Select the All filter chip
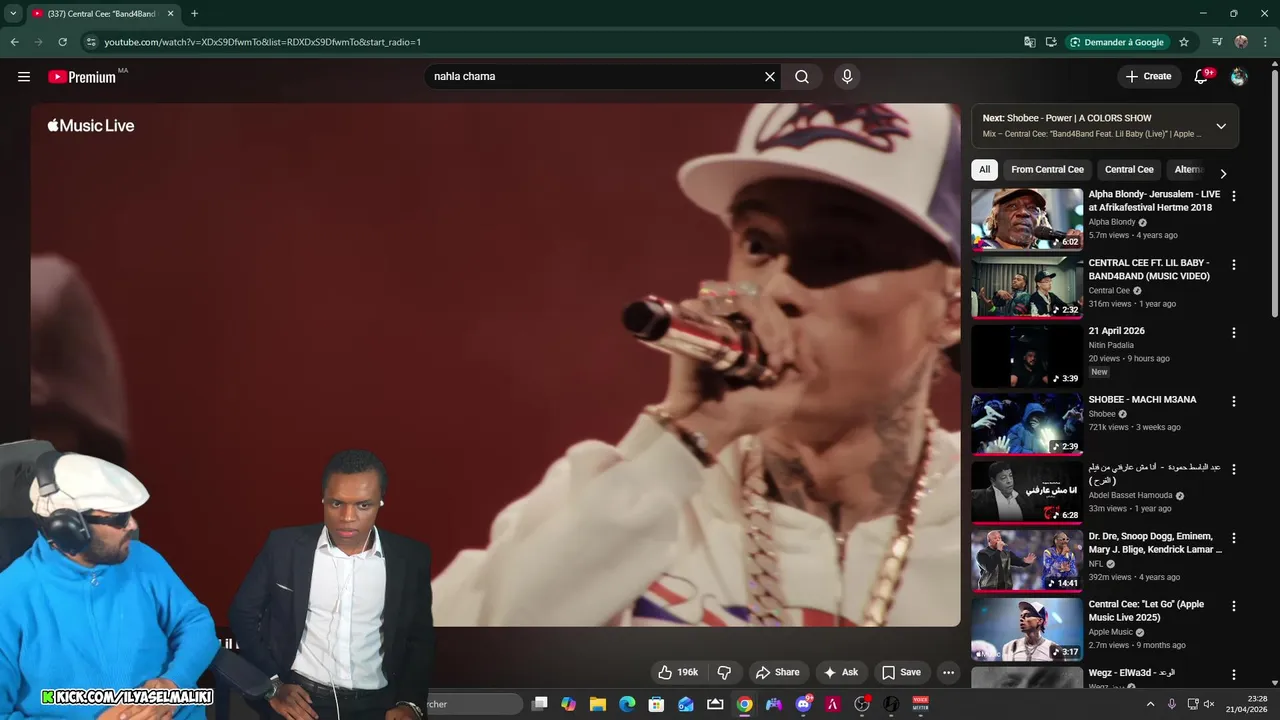Screen dimensions: 1280x720 pos(985,170)
